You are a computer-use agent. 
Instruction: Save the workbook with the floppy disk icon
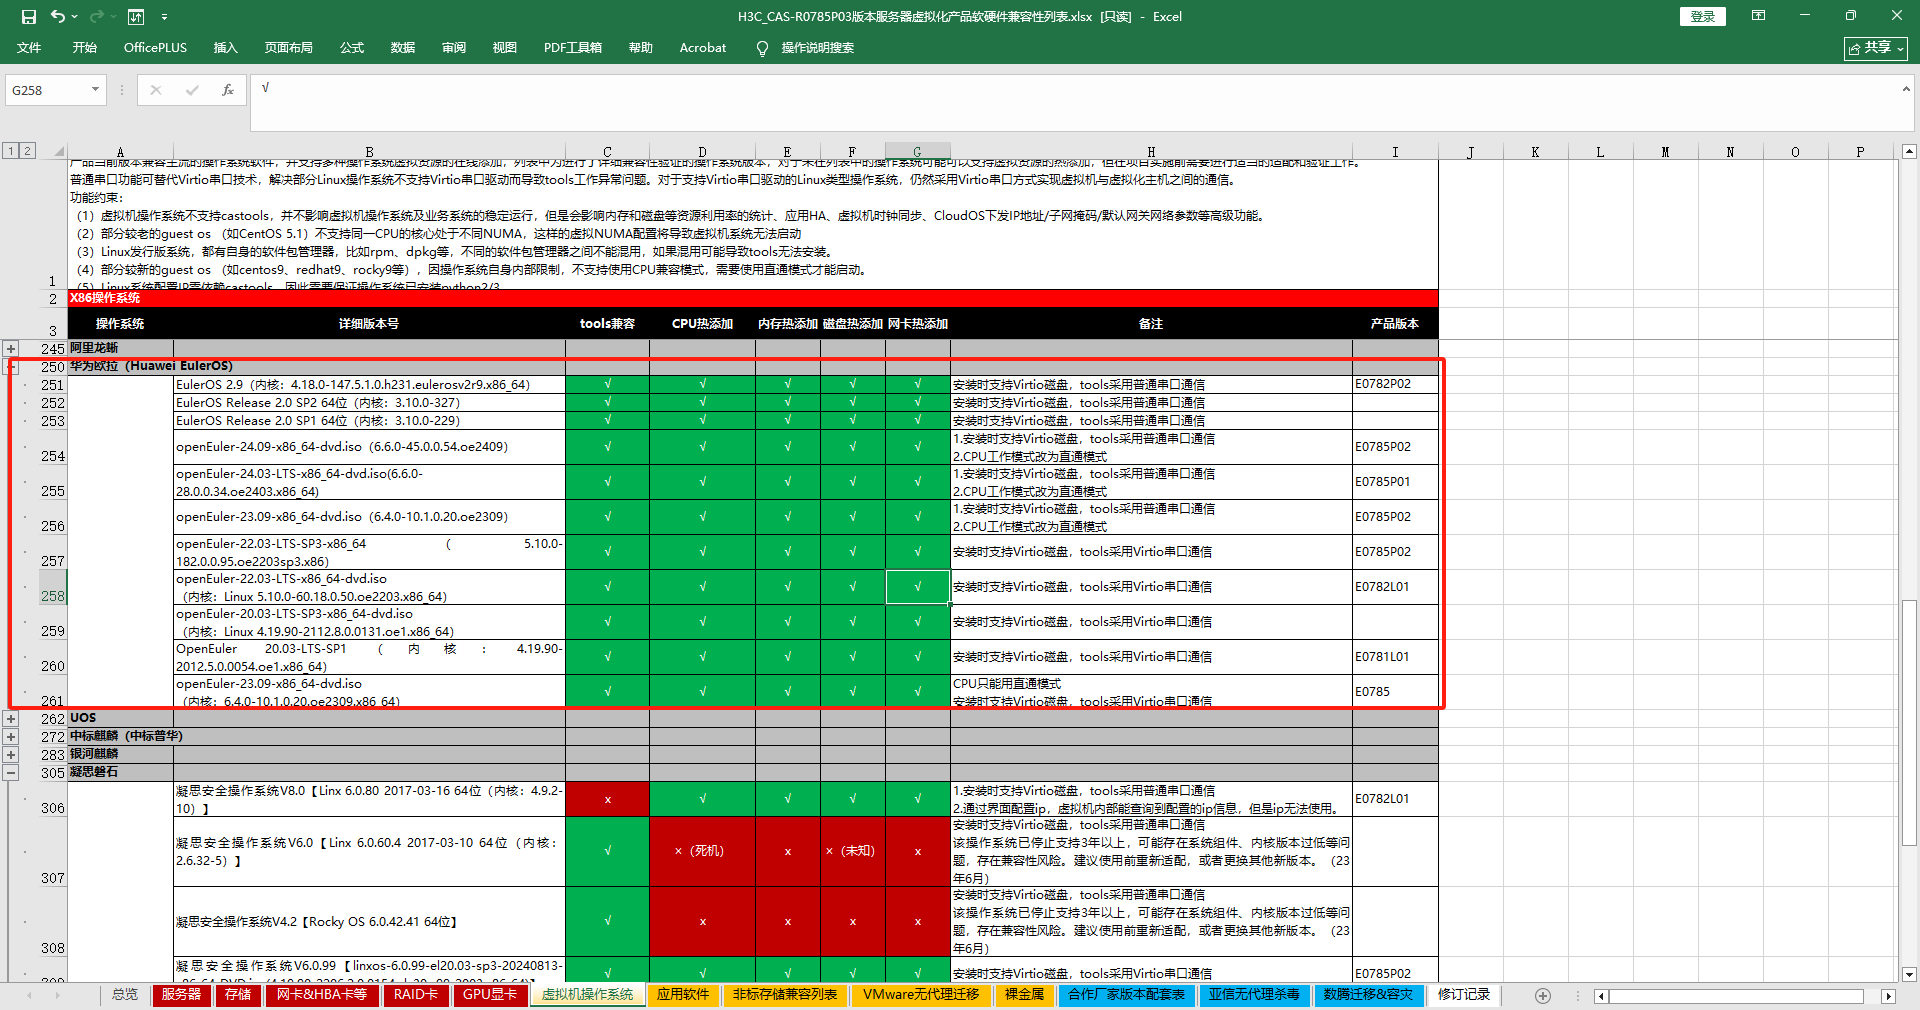point(29,17)
